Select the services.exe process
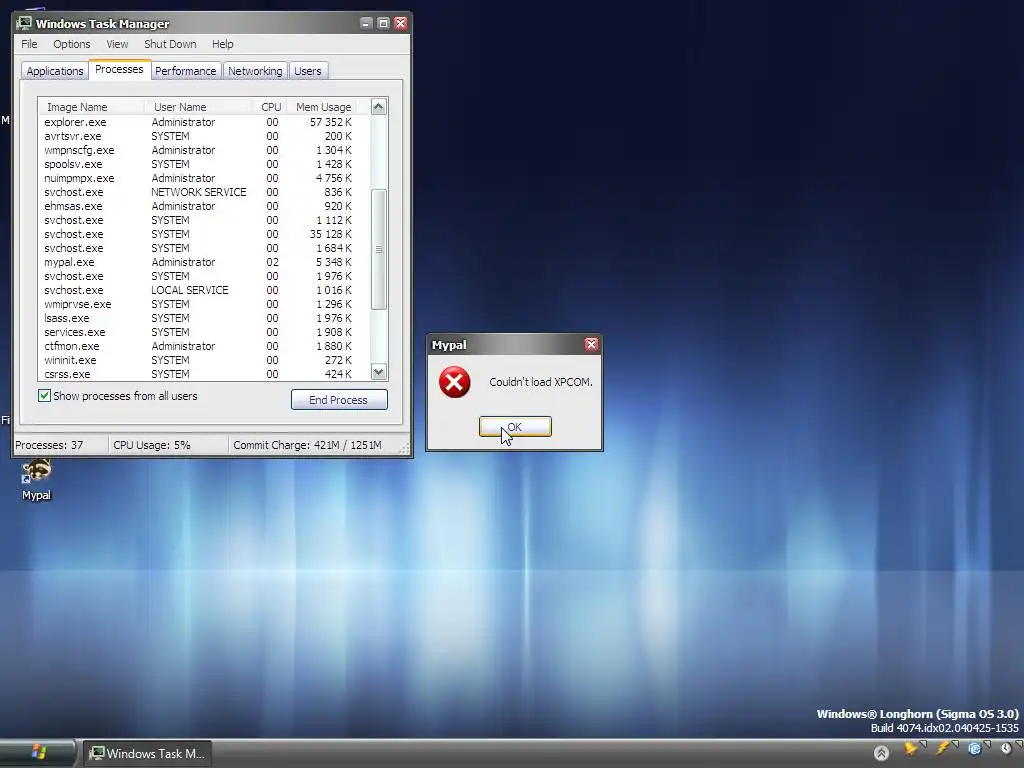 click(204, 332)
